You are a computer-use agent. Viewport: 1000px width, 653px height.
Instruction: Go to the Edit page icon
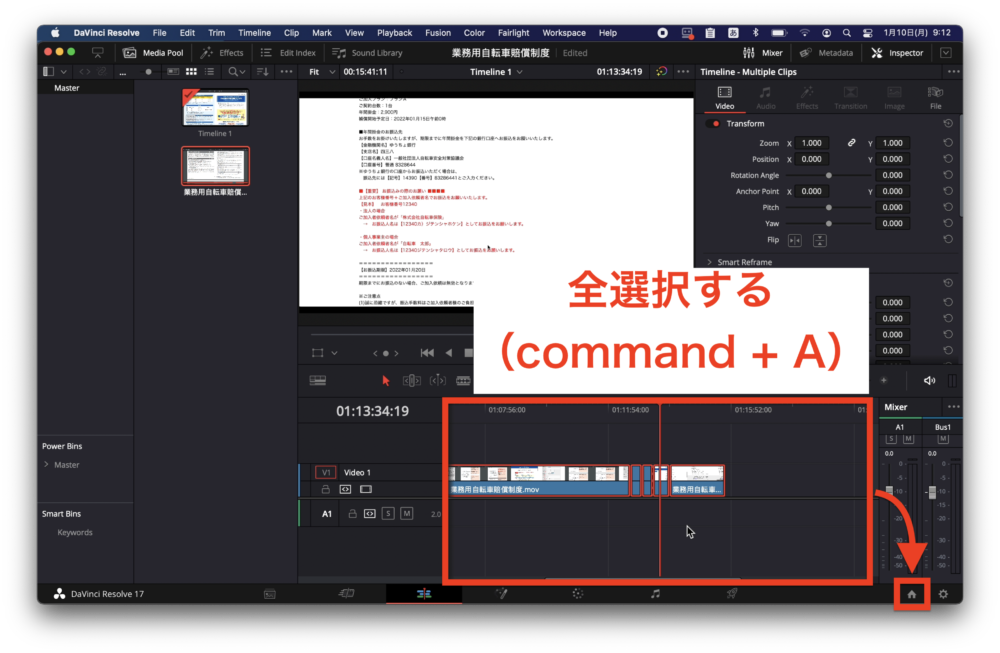point(423,594)
